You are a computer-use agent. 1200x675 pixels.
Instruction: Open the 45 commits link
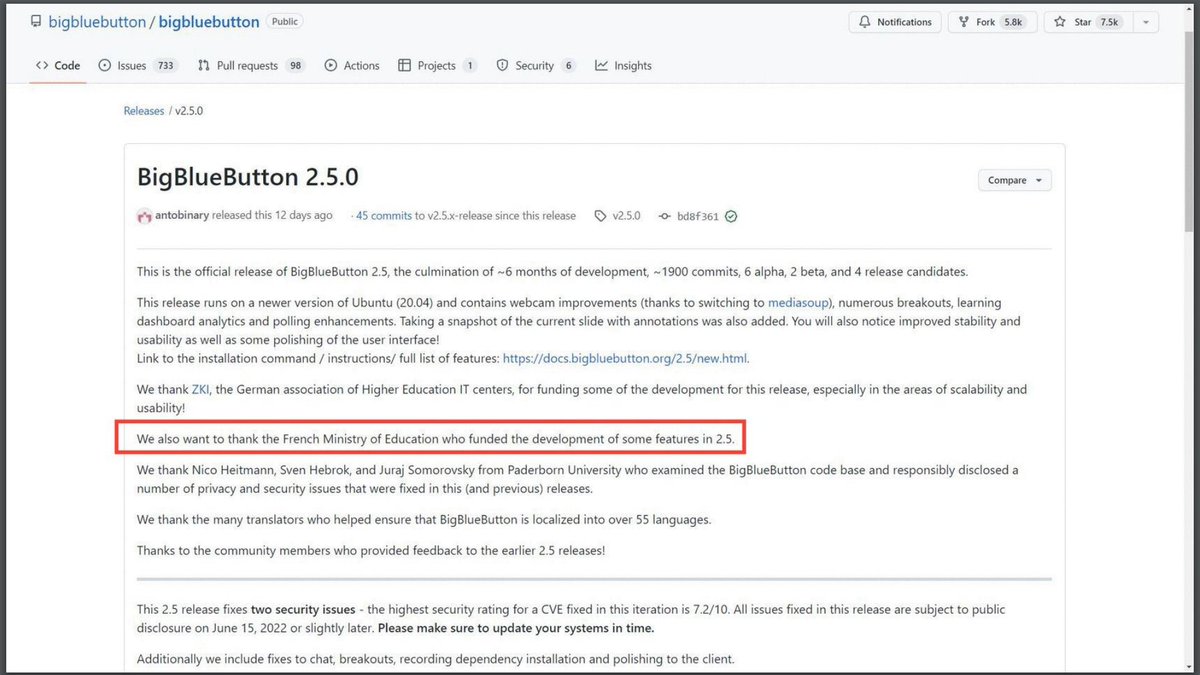pyautogui.click(x=384, y=216)
